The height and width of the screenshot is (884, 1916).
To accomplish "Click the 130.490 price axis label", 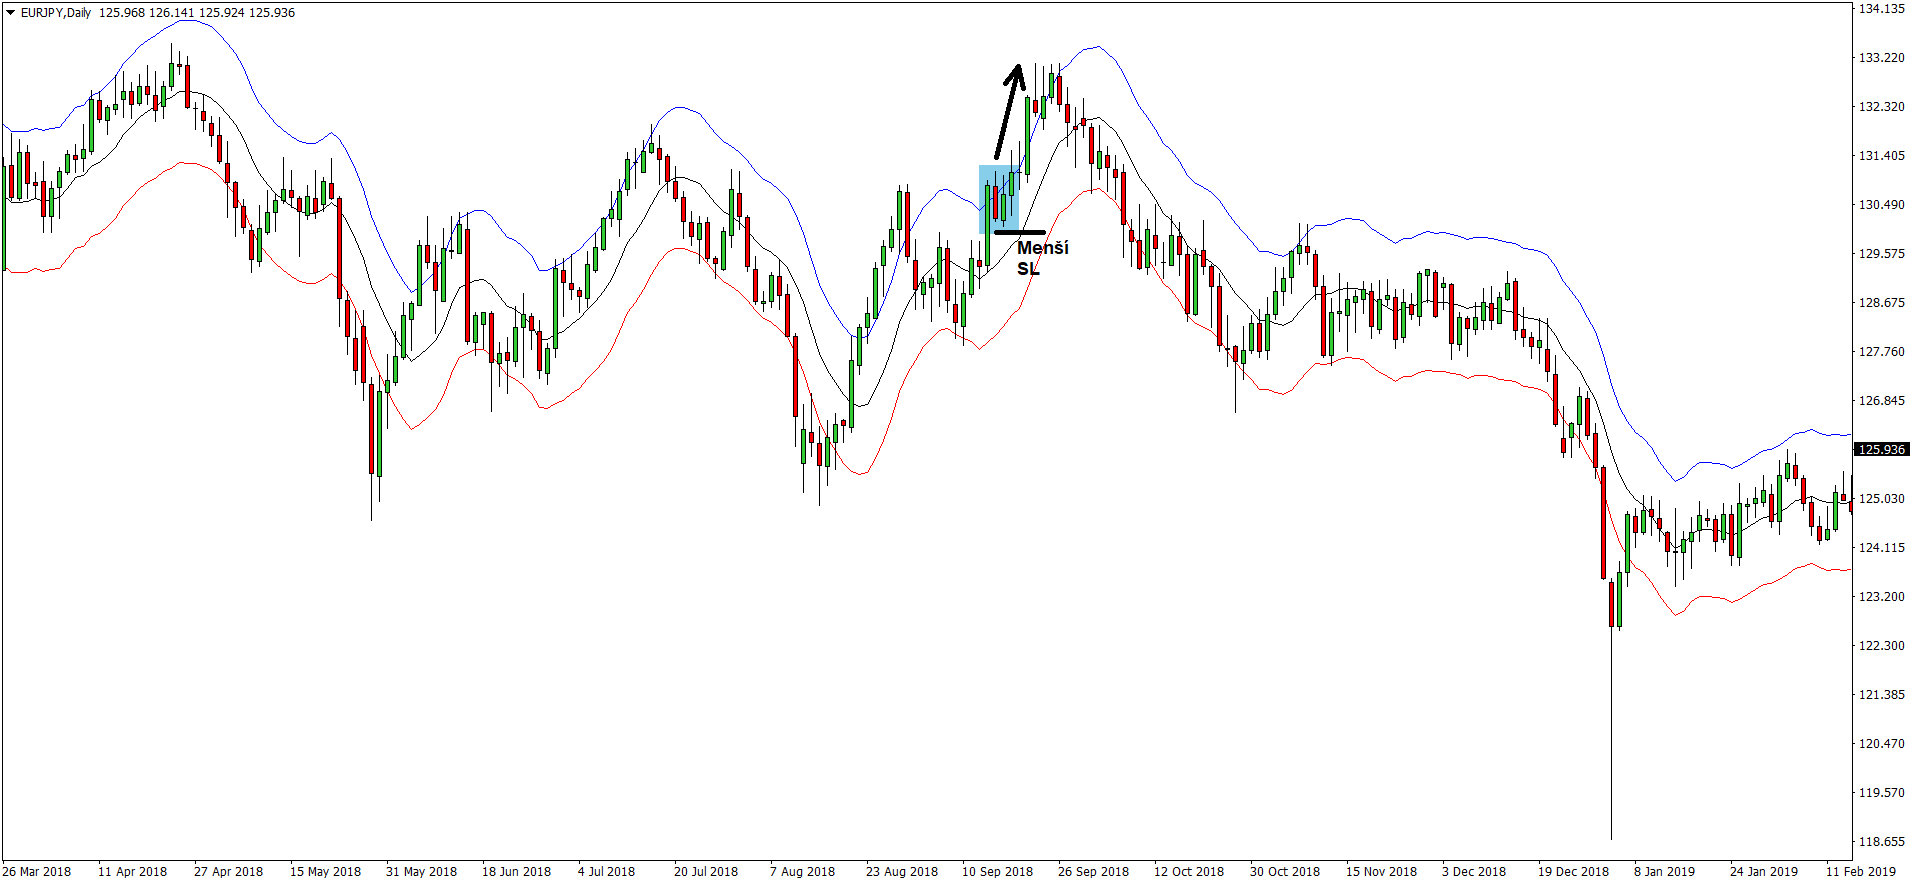I will pyautogui.click(x=1881, y=205).
